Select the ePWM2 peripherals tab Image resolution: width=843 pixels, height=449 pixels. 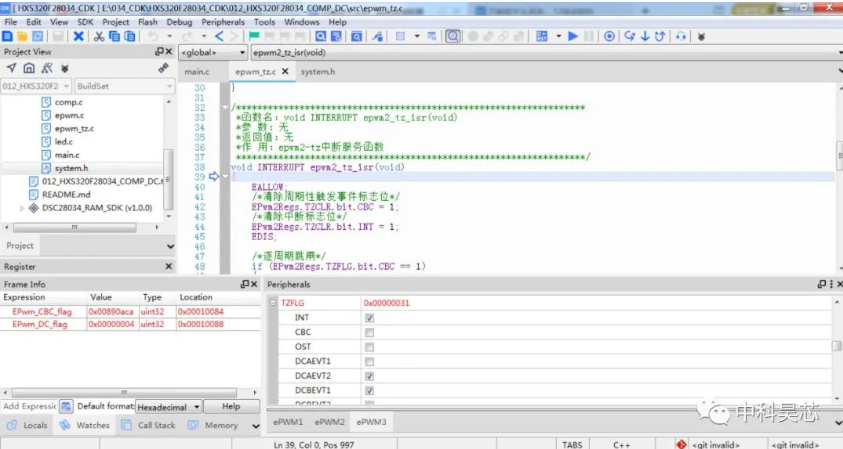(330, 422)
